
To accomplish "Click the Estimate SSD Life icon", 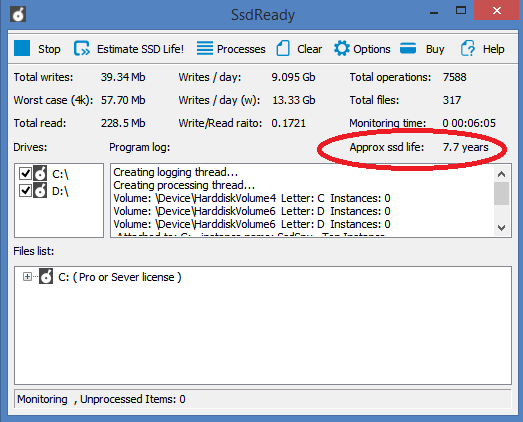I will coord(82,48).
